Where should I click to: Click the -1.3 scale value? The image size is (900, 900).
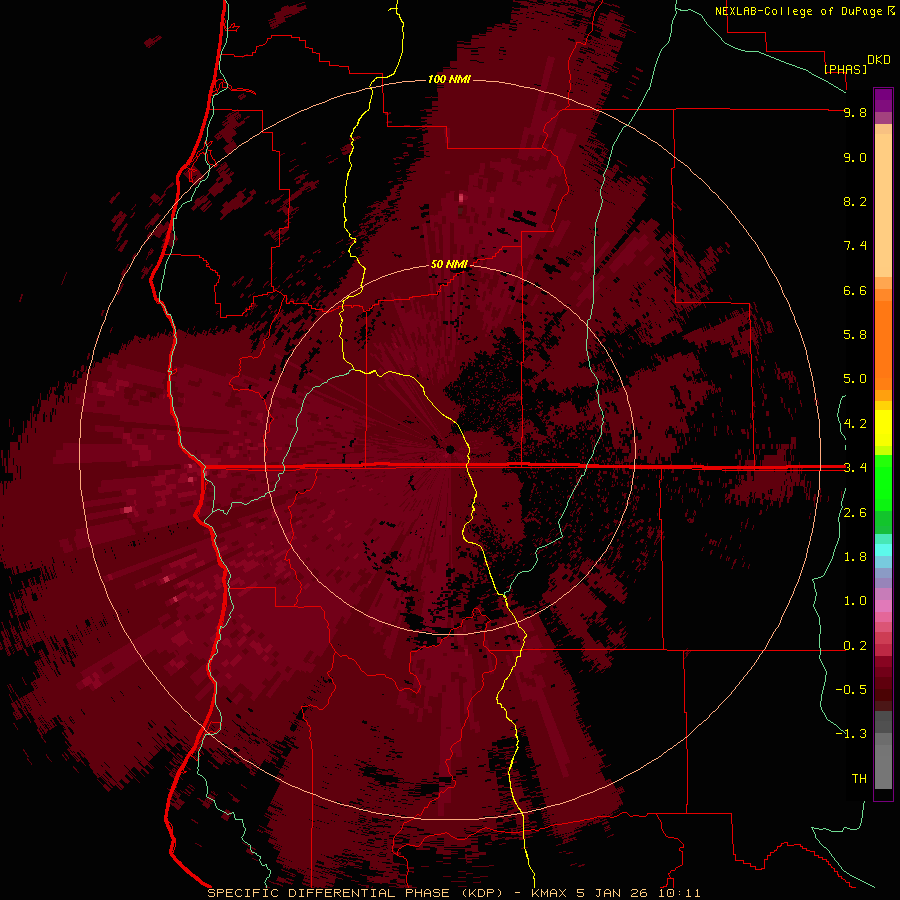point(851,734)
